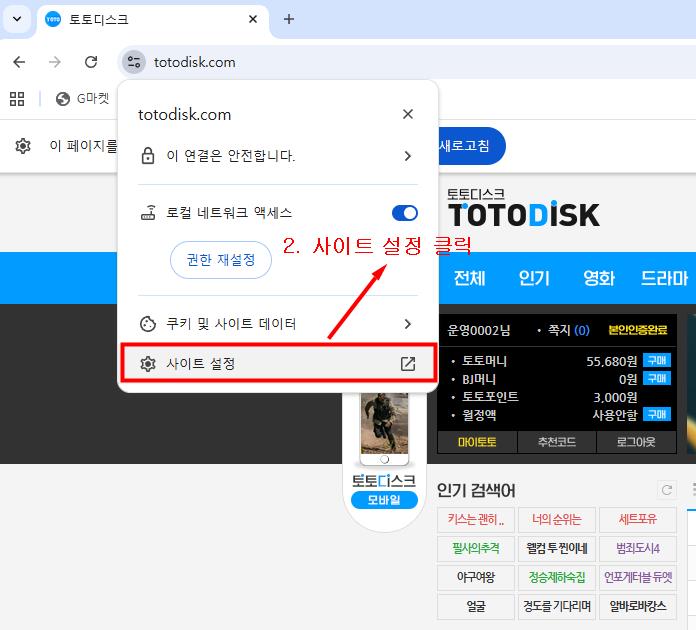Select the 인기 category tab

[534, 278]
